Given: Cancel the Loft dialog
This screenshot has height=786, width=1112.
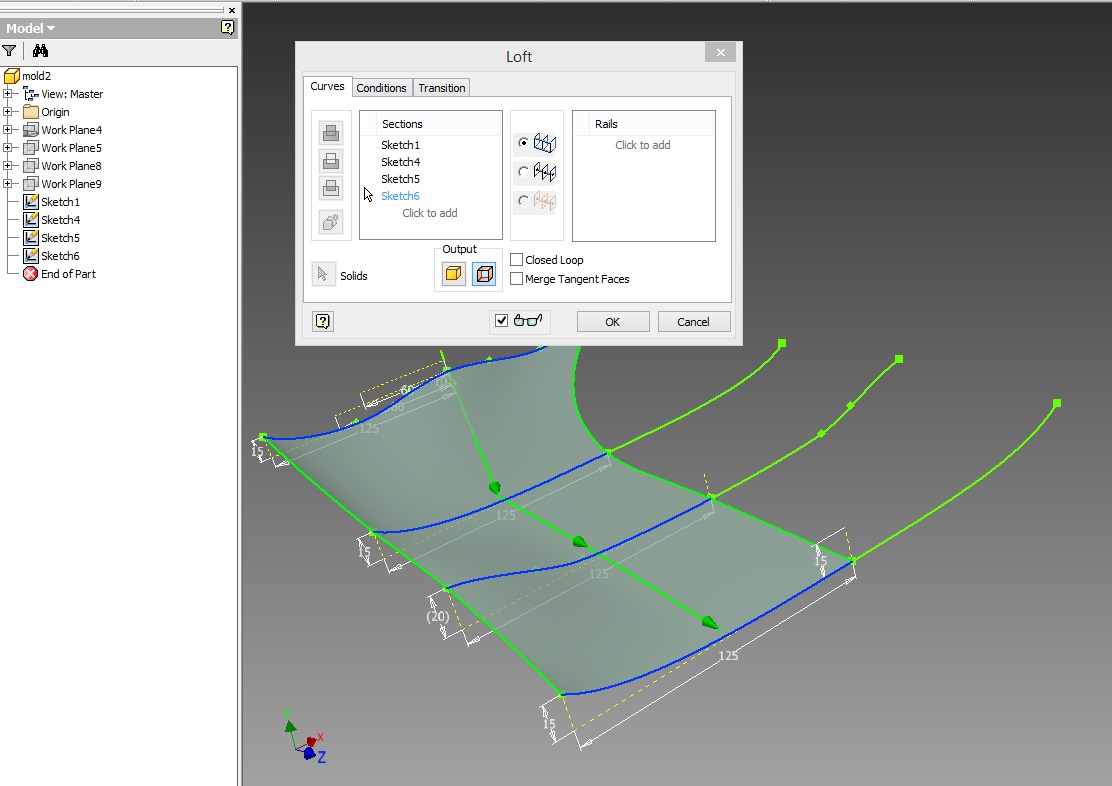Looking at the screenshot, I should click(x=693, y=321).
